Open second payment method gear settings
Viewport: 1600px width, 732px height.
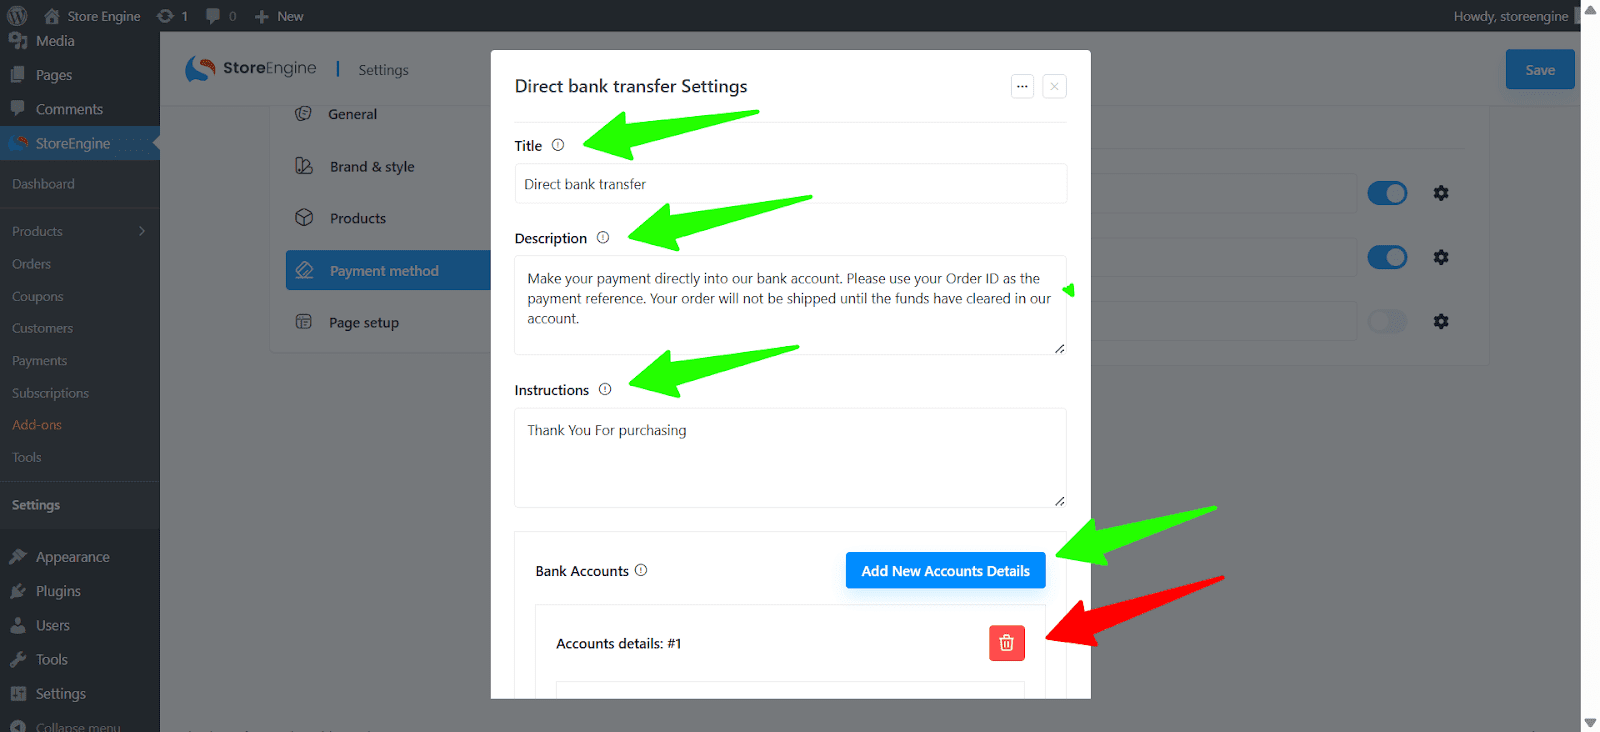pos(1441,257)
